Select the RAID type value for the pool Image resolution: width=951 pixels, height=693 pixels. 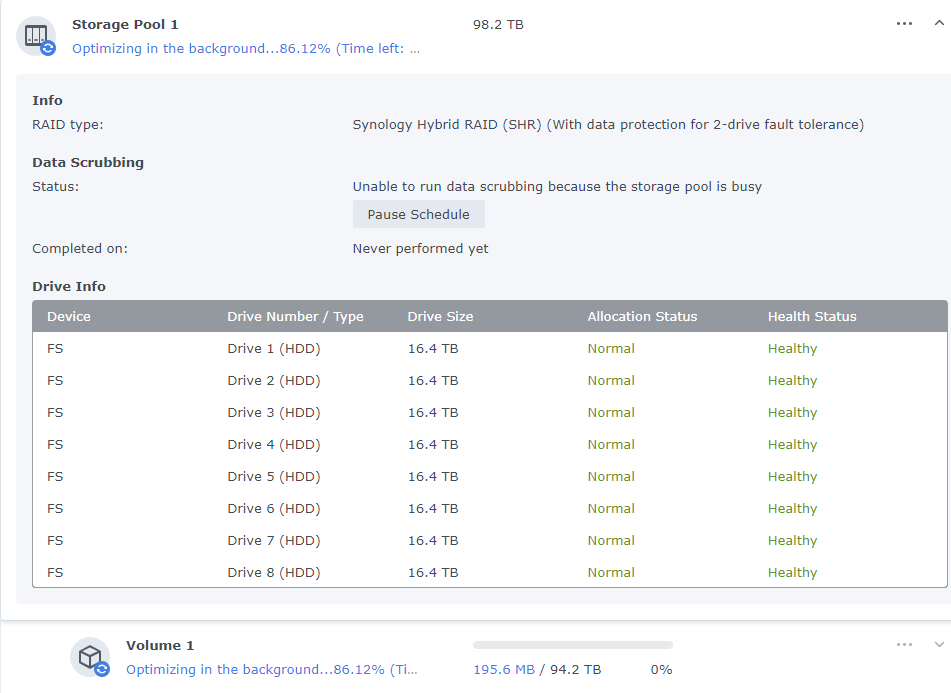[610, 124]
